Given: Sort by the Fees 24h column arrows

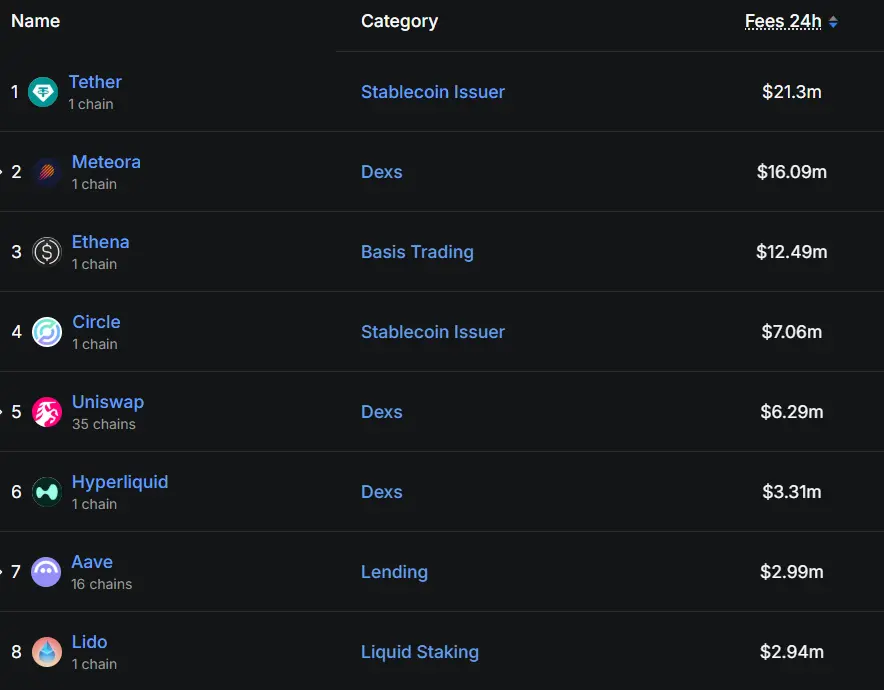Looking at the screenshot, I should point(833,22).
